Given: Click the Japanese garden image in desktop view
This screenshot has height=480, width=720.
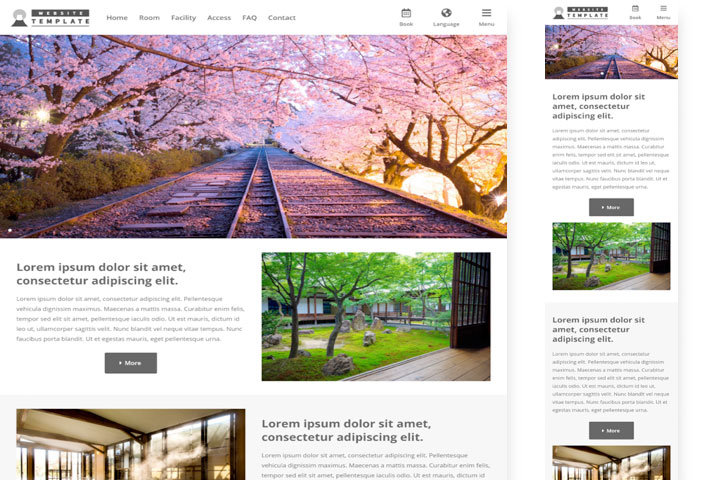Looking at the screenshot, I should [x=375, y=316].
